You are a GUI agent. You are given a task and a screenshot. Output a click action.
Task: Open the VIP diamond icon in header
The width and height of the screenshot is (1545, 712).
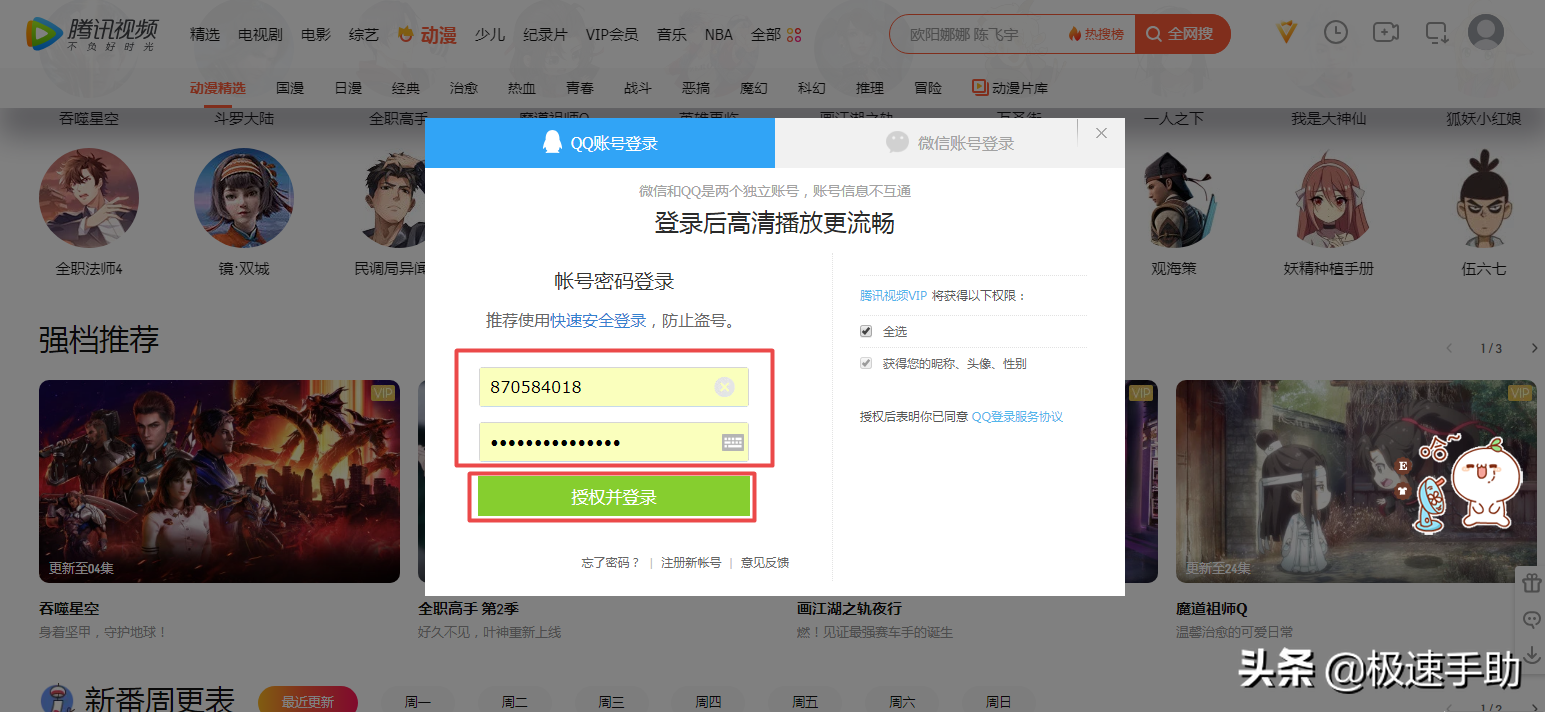coord(1287,32)
